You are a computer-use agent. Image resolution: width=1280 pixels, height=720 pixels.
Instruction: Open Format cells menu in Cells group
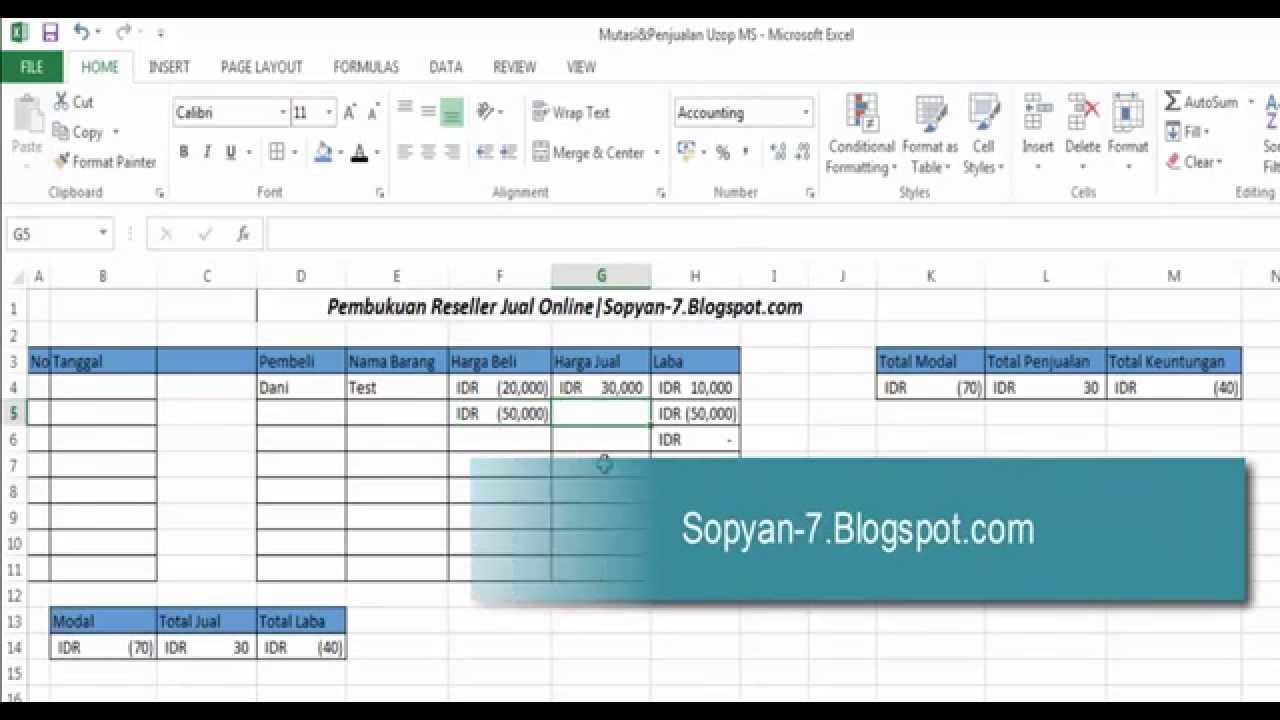1128,133
